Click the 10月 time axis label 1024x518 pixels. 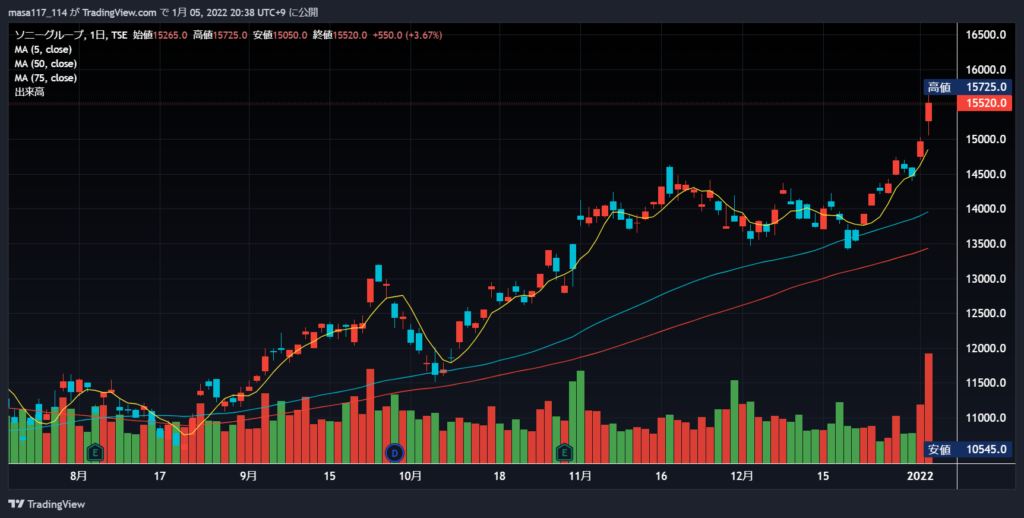pyautogui.click(x=410, y=476)
